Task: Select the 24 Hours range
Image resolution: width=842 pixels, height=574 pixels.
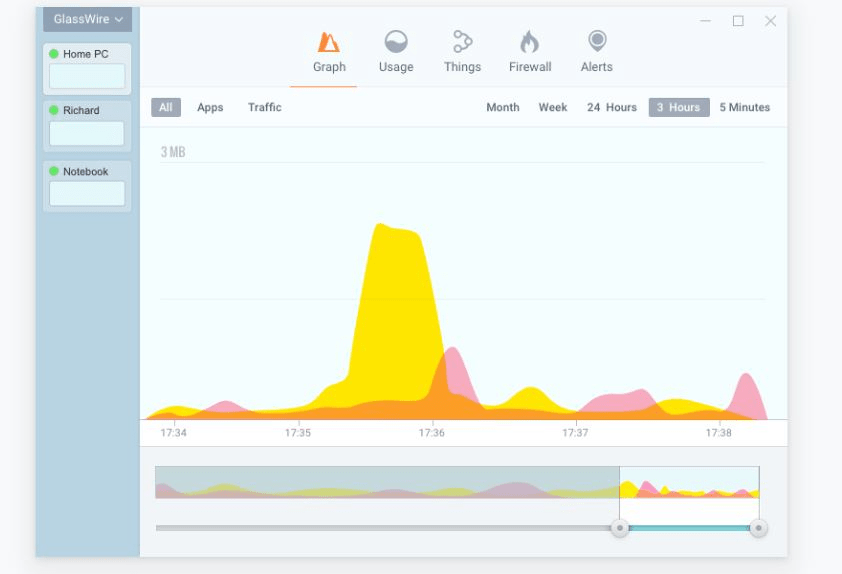Action: point(612,107)
